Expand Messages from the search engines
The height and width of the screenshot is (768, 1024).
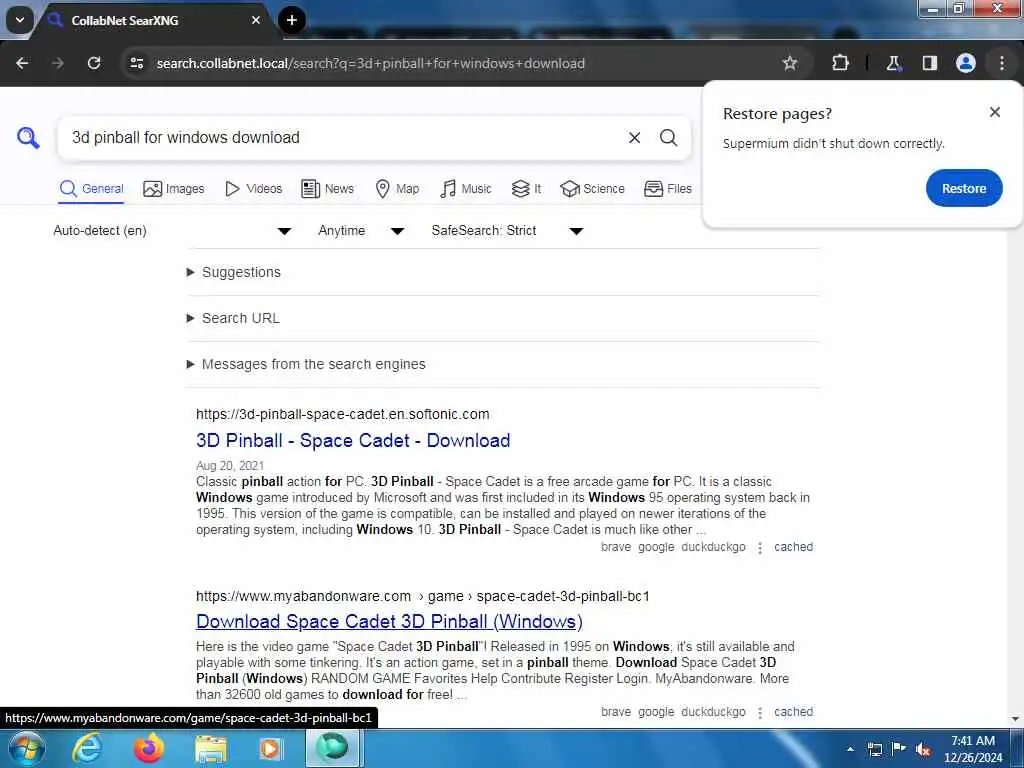(x=306, y=364)
